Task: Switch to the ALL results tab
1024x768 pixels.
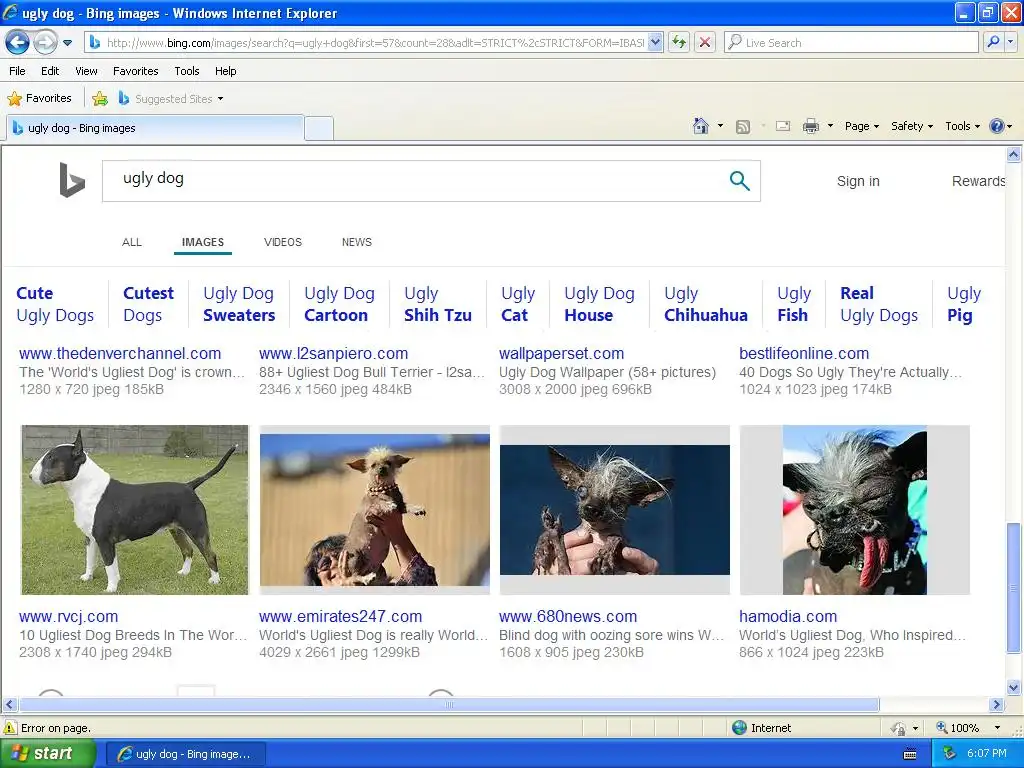Action: click(132, 242)
